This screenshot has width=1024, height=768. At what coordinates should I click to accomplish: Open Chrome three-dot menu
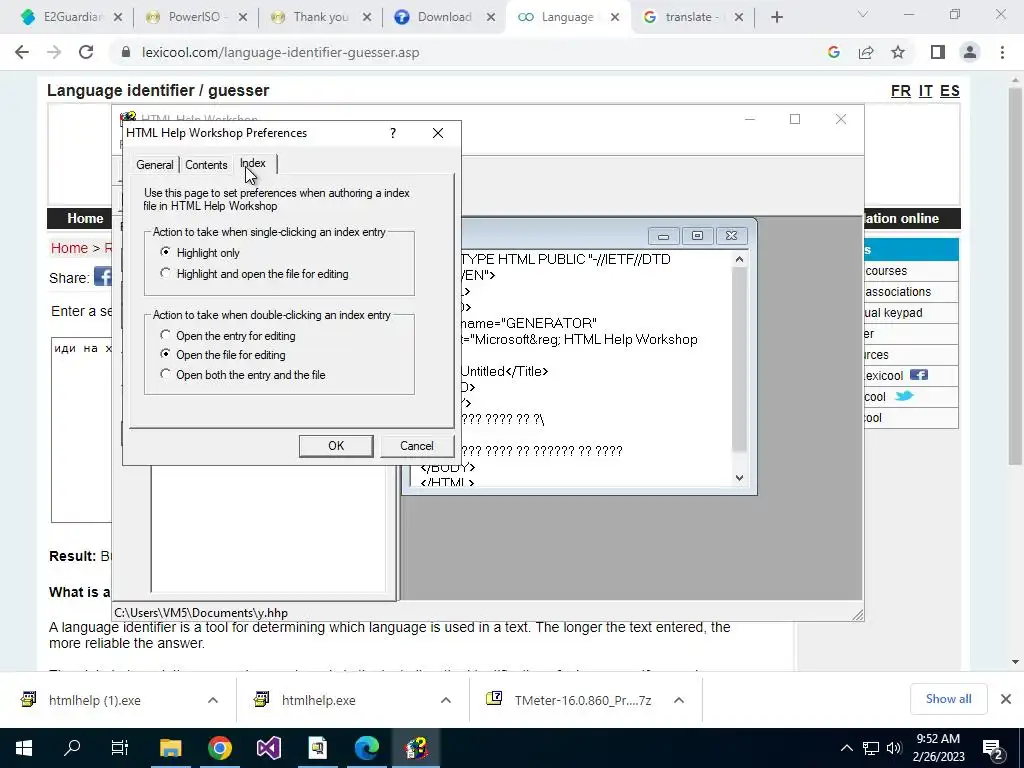(1002, 52)
